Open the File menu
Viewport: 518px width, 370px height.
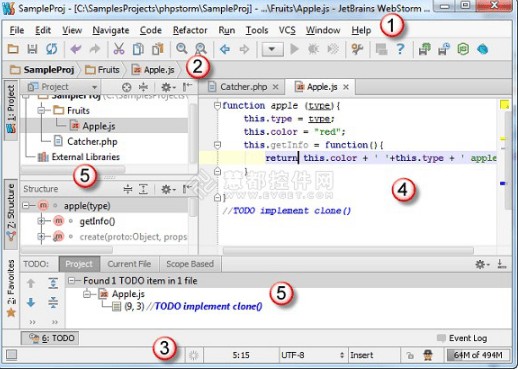point(17,30)
